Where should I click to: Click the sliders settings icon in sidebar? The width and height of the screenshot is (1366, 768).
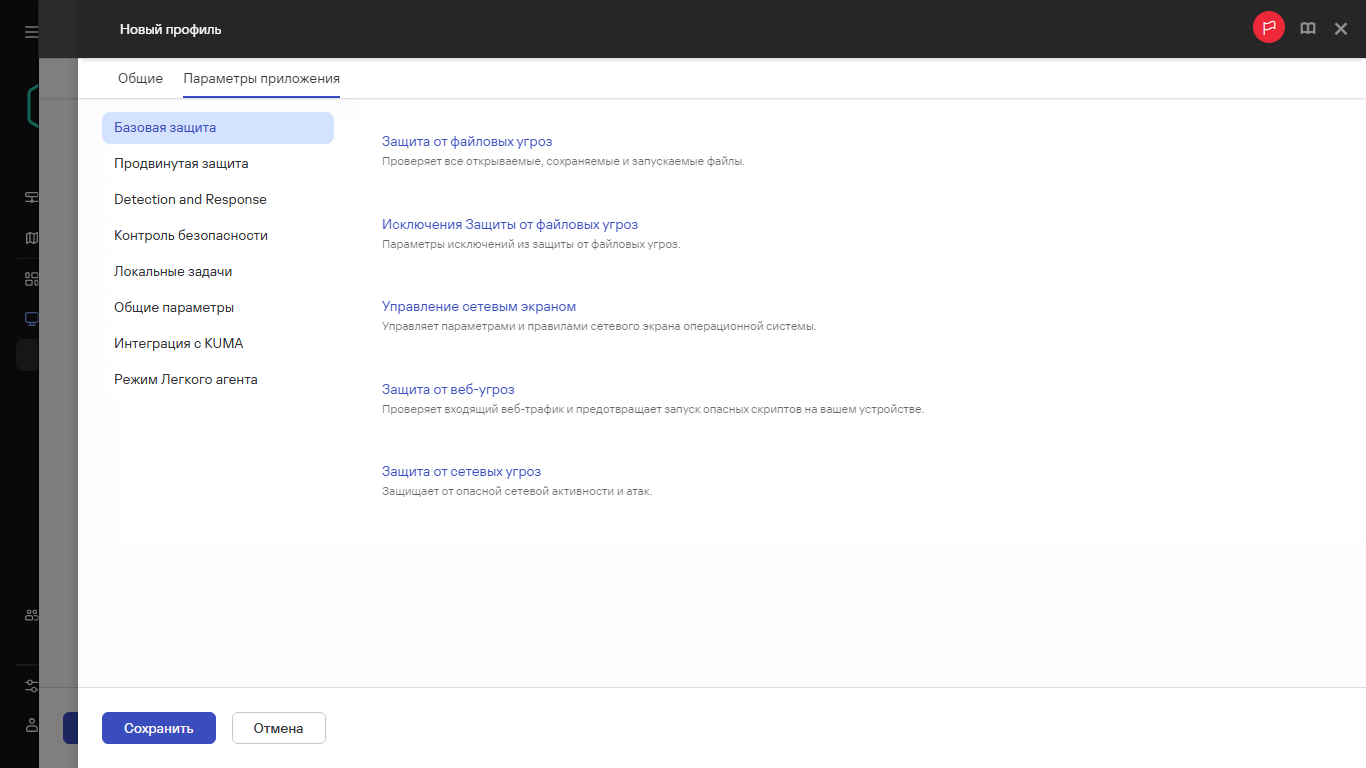click(x=31, y=686)
